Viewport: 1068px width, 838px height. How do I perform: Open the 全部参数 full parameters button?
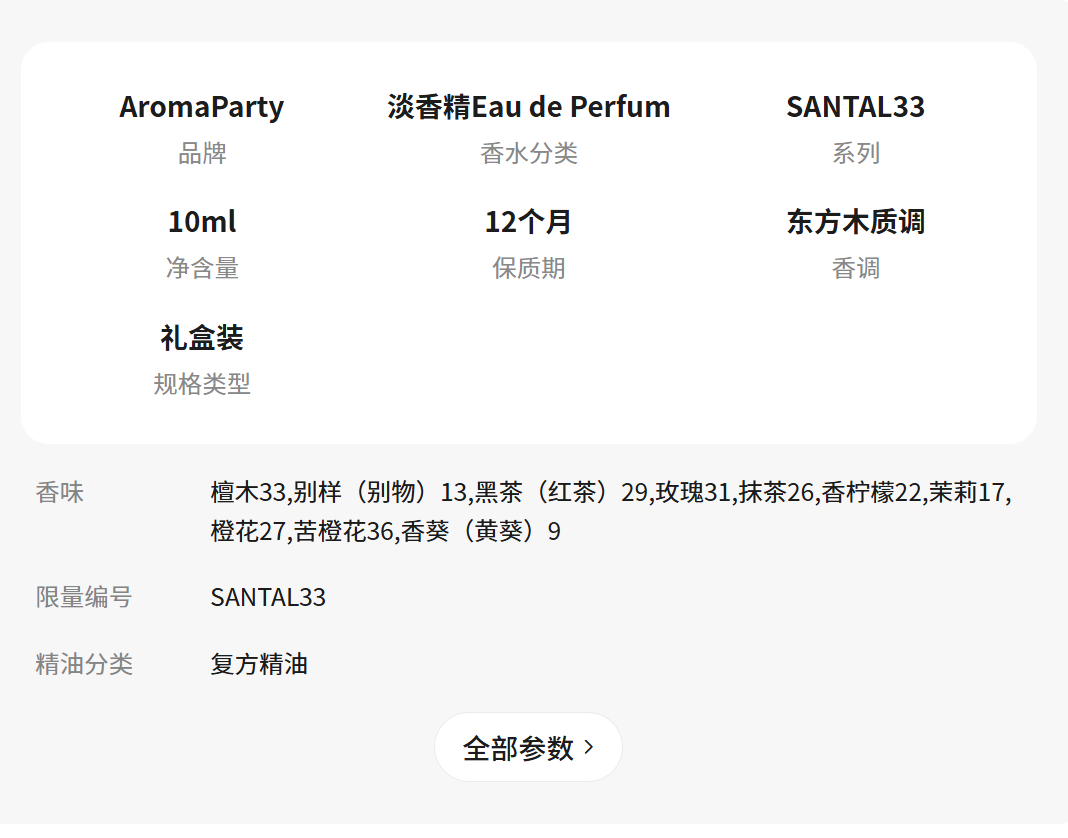527,747
